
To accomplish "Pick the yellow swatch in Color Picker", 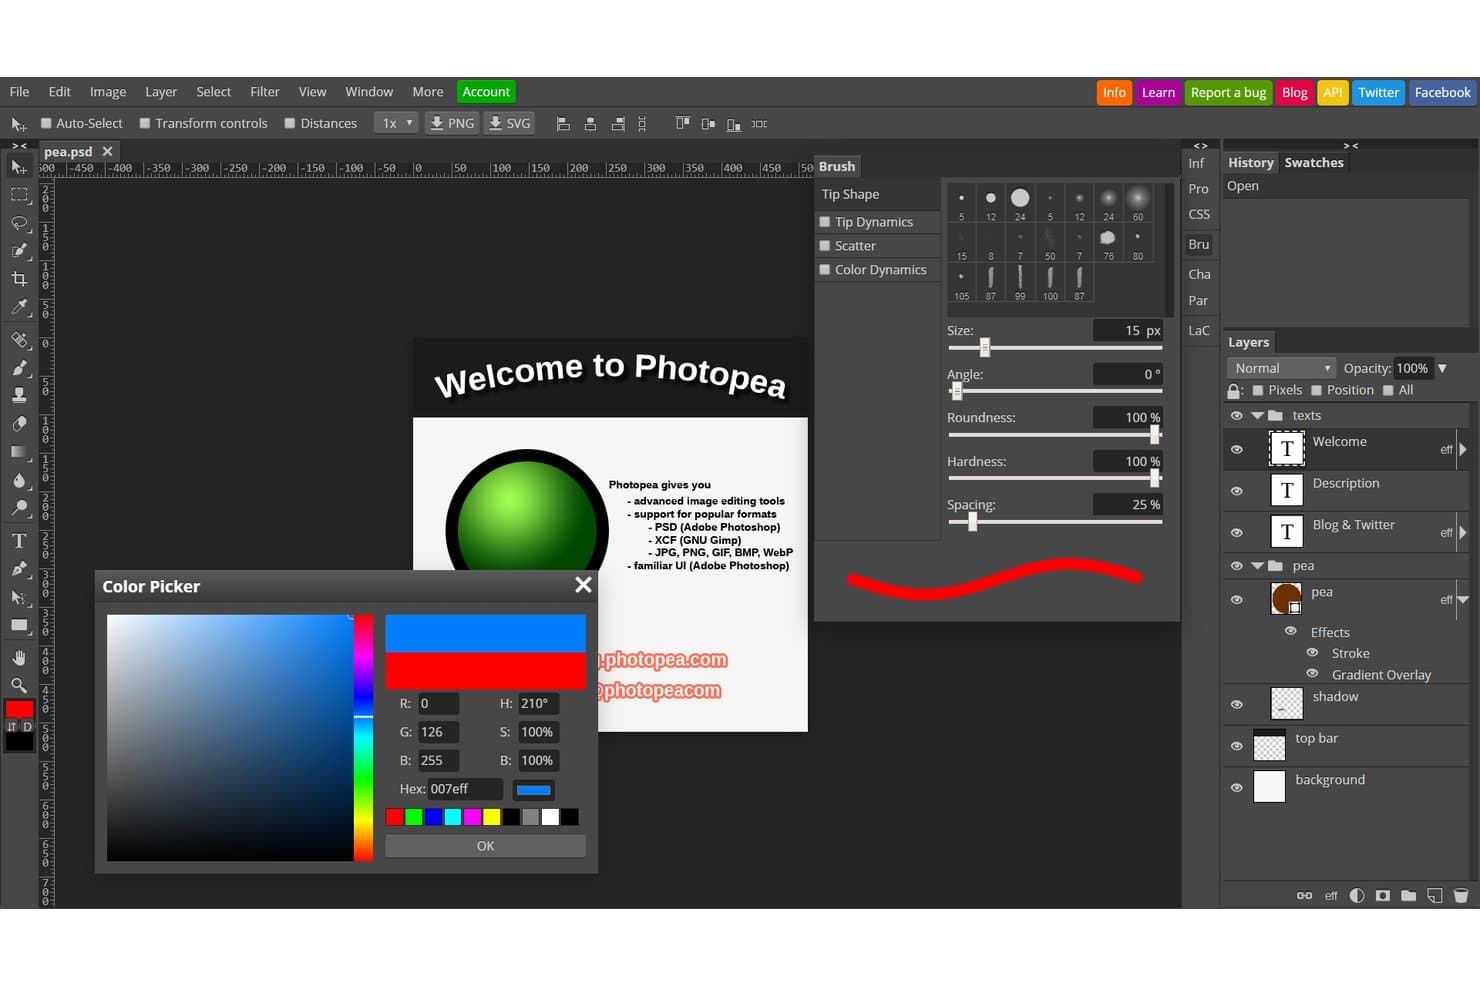I will [491, 817].
